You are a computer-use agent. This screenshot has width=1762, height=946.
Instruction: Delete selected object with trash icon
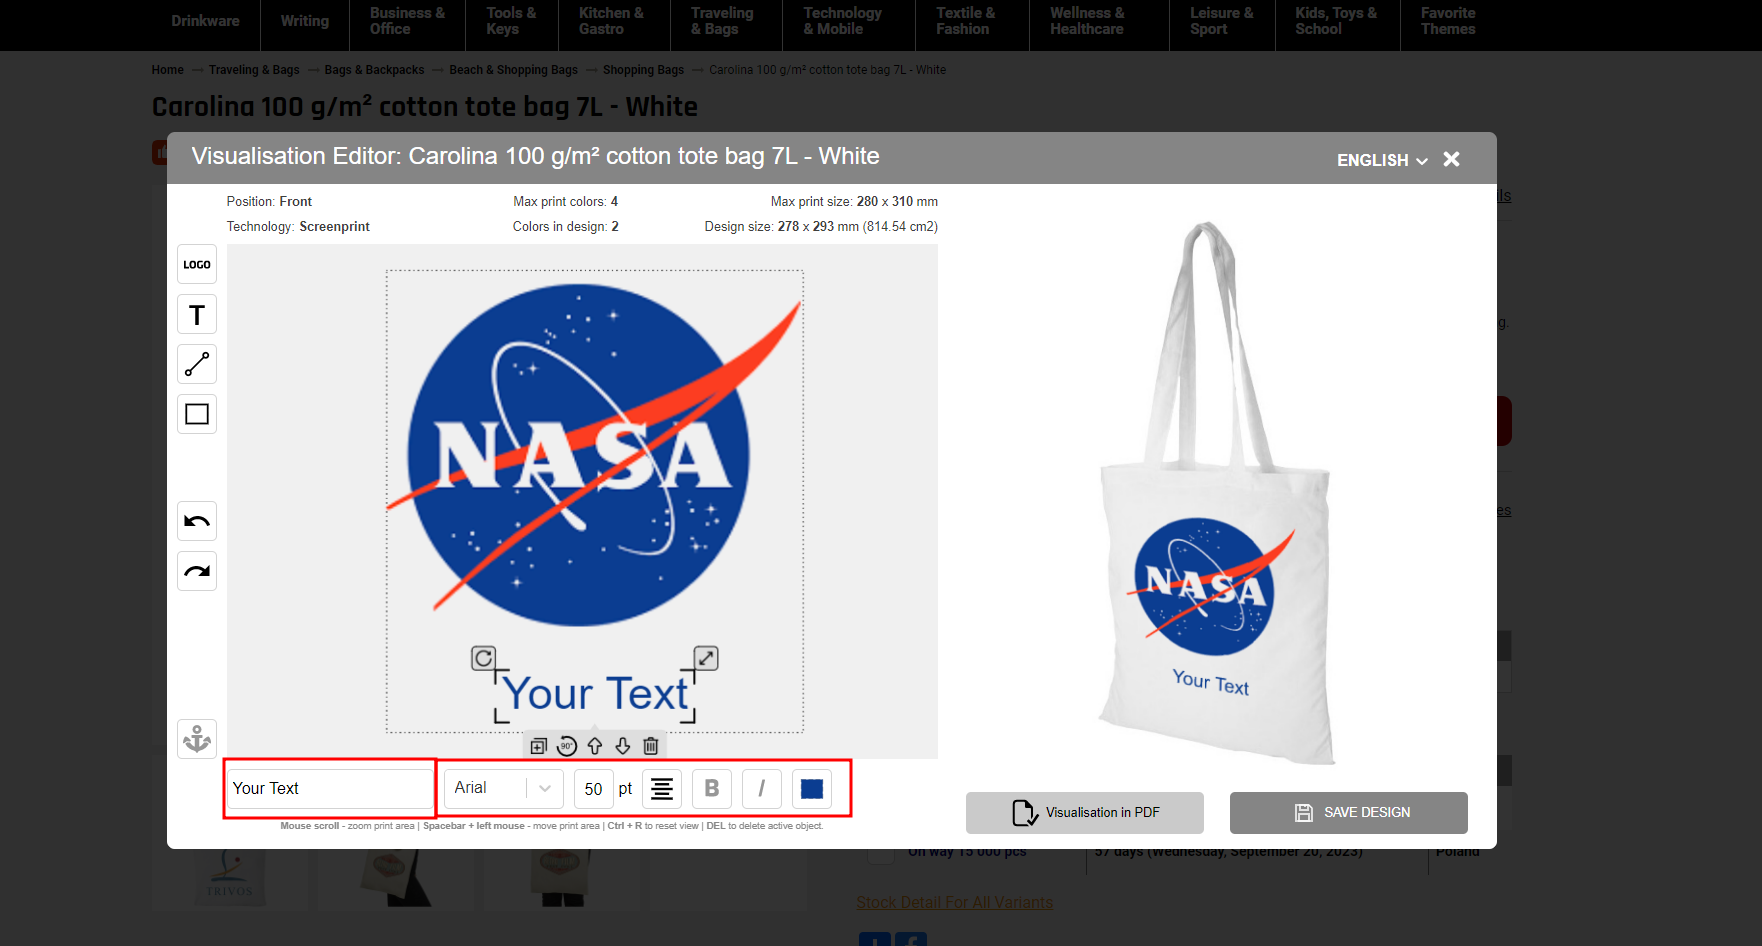(x=651, y=746)
